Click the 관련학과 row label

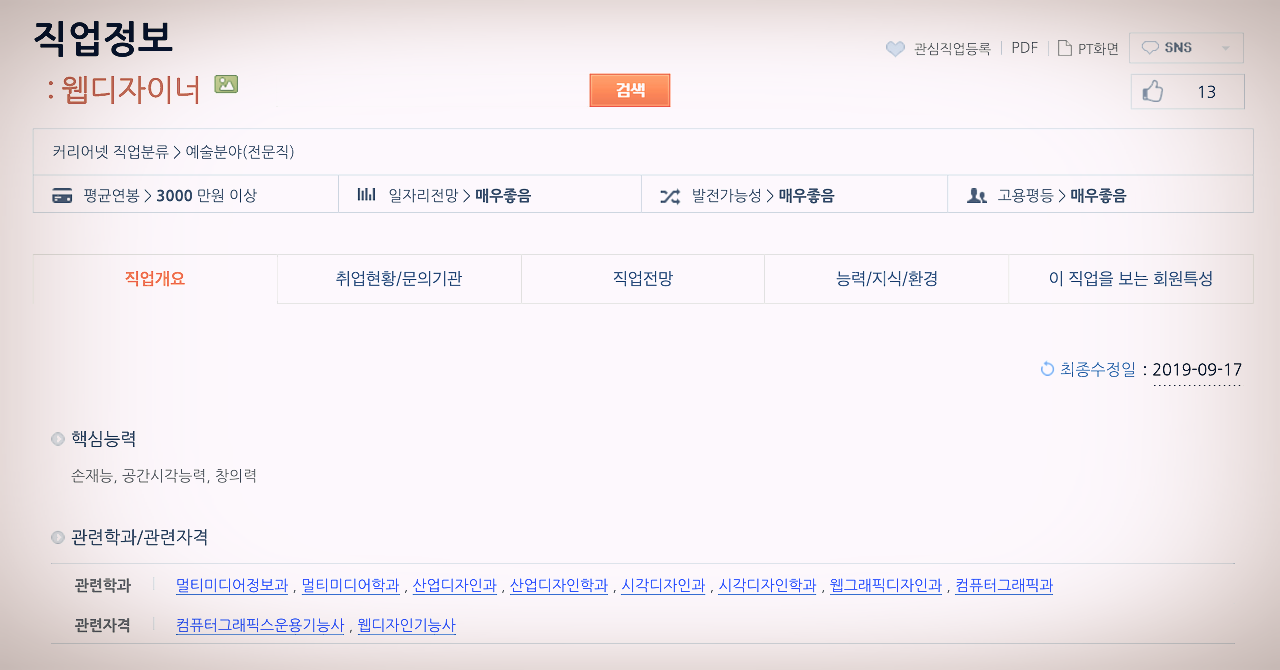(102, 585)
